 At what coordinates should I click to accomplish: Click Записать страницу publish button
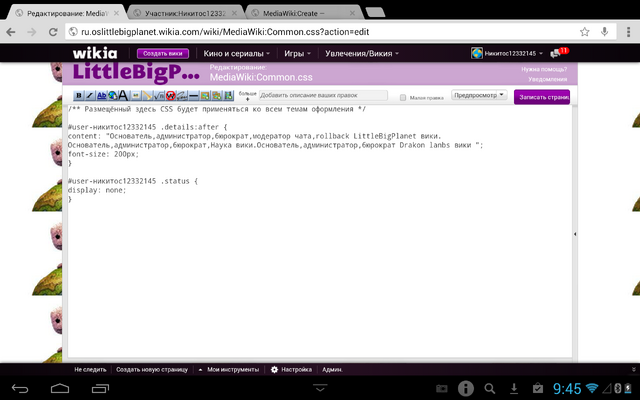(x=542, y=97)
